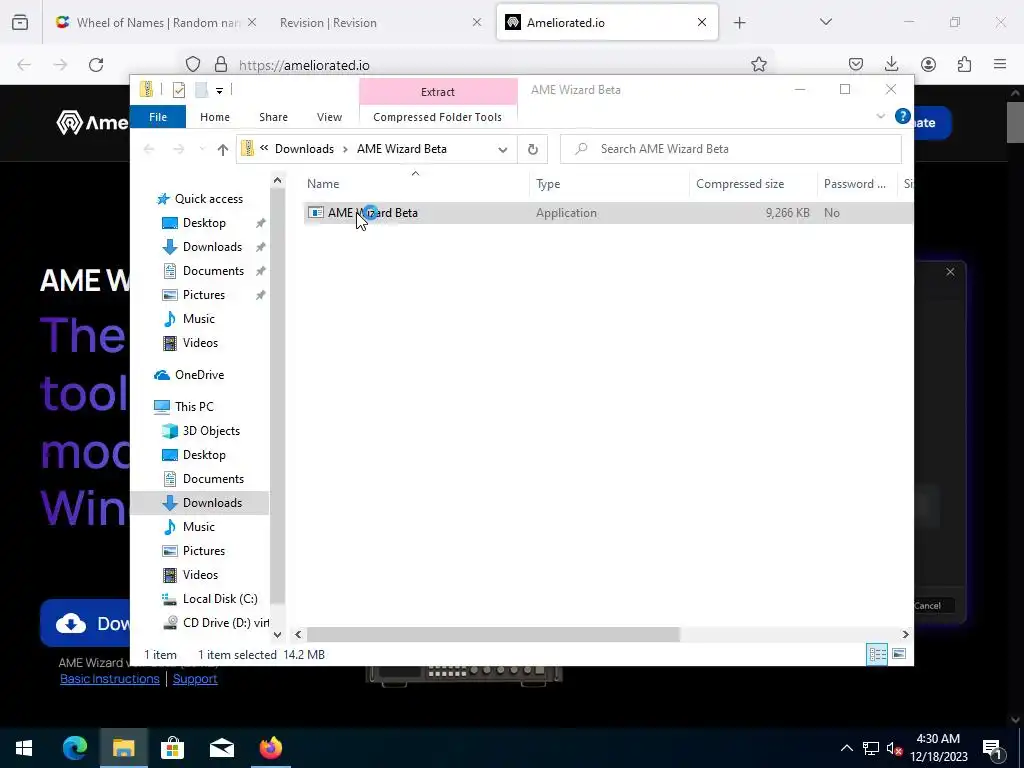Screen dimensions: 1024x768
Task: Launch Microsoft Edge from taskbar
Action: coord(74,748)
